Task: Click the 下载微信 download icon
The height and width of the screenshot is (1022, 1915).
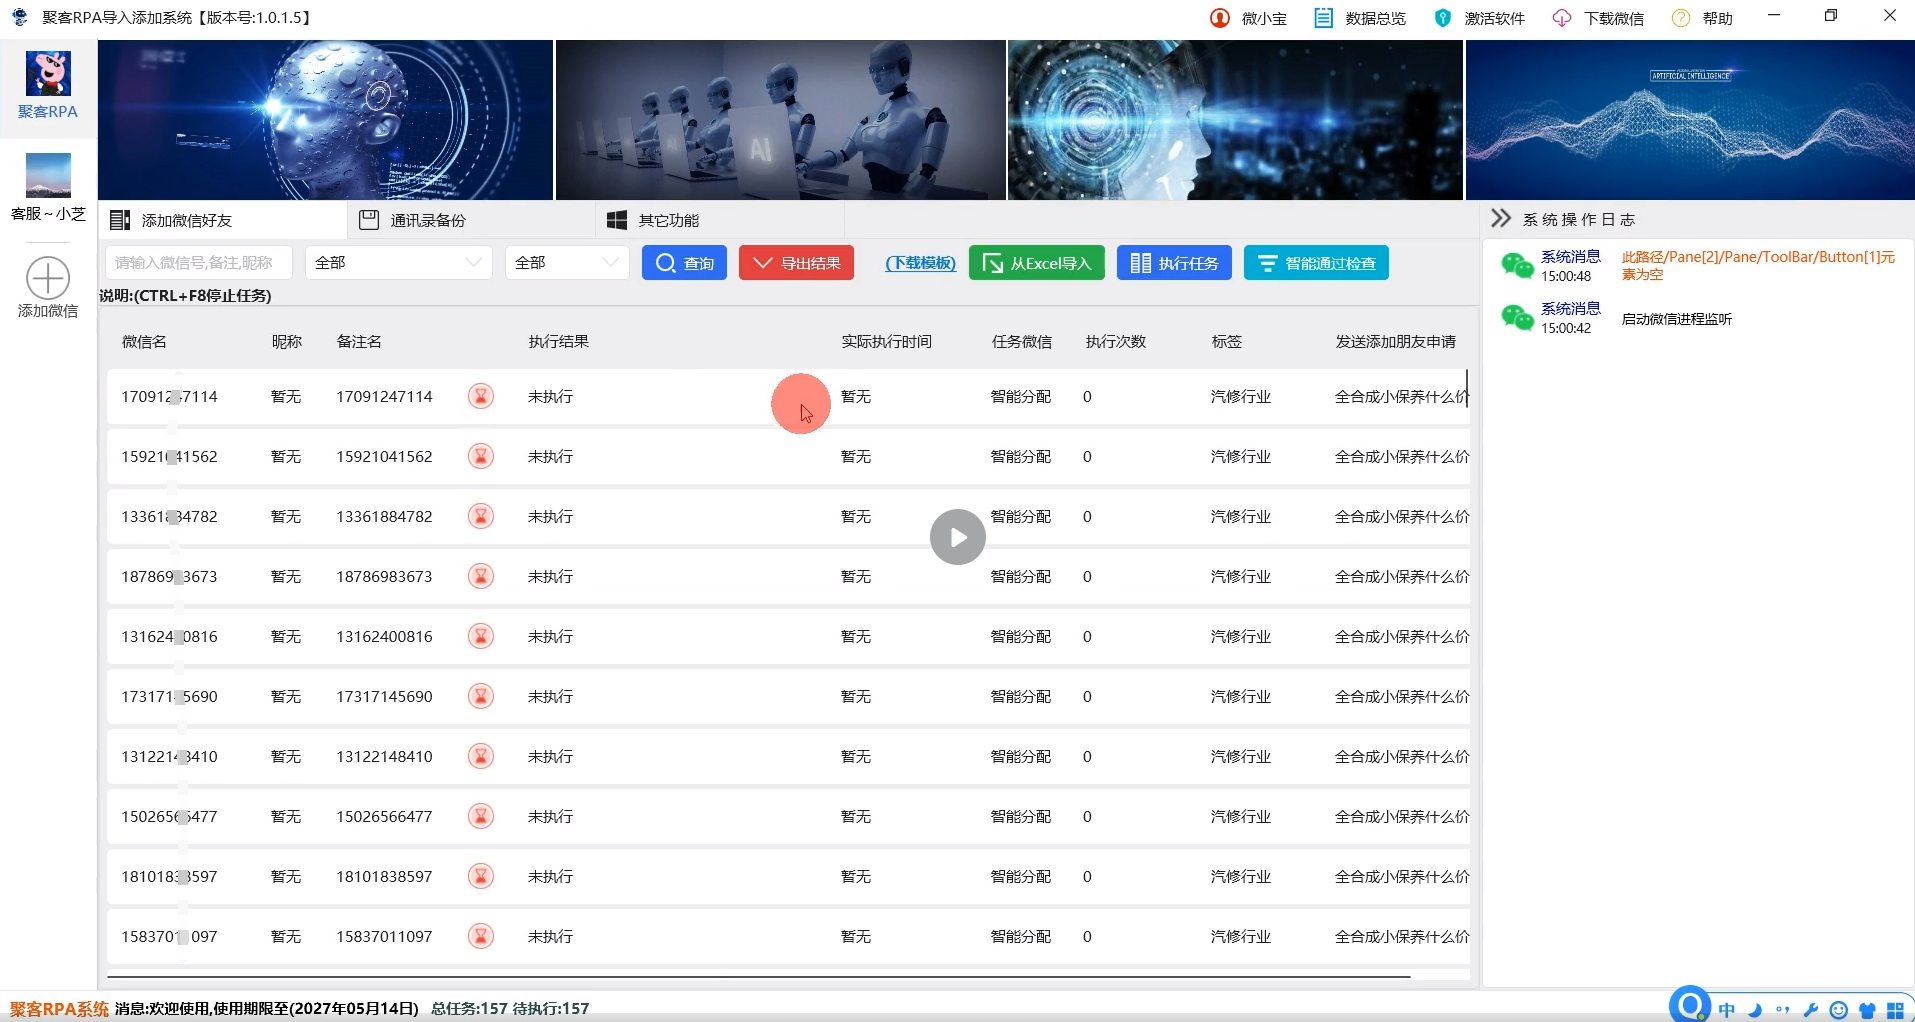Action: click(x=1562, y=17)
